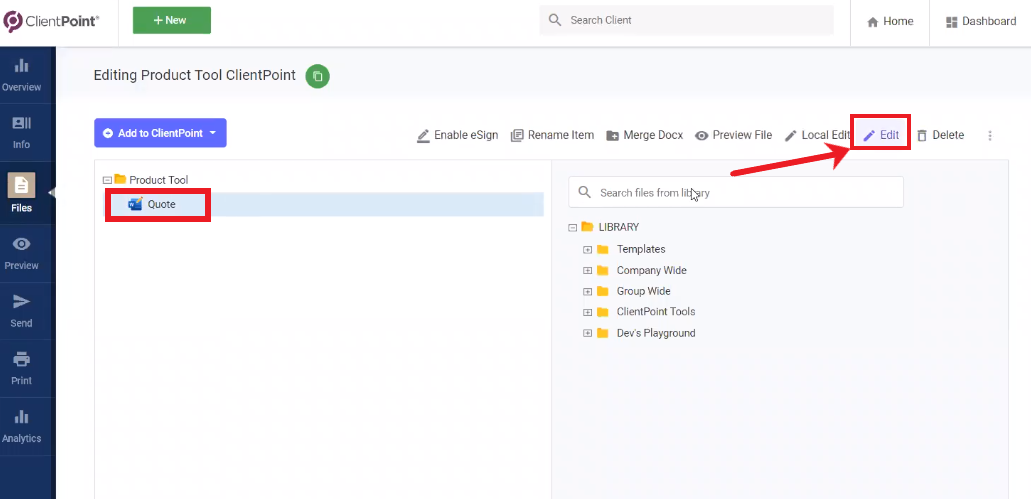Expand the Company Wide folder
1031x499 pixels.
588,271
